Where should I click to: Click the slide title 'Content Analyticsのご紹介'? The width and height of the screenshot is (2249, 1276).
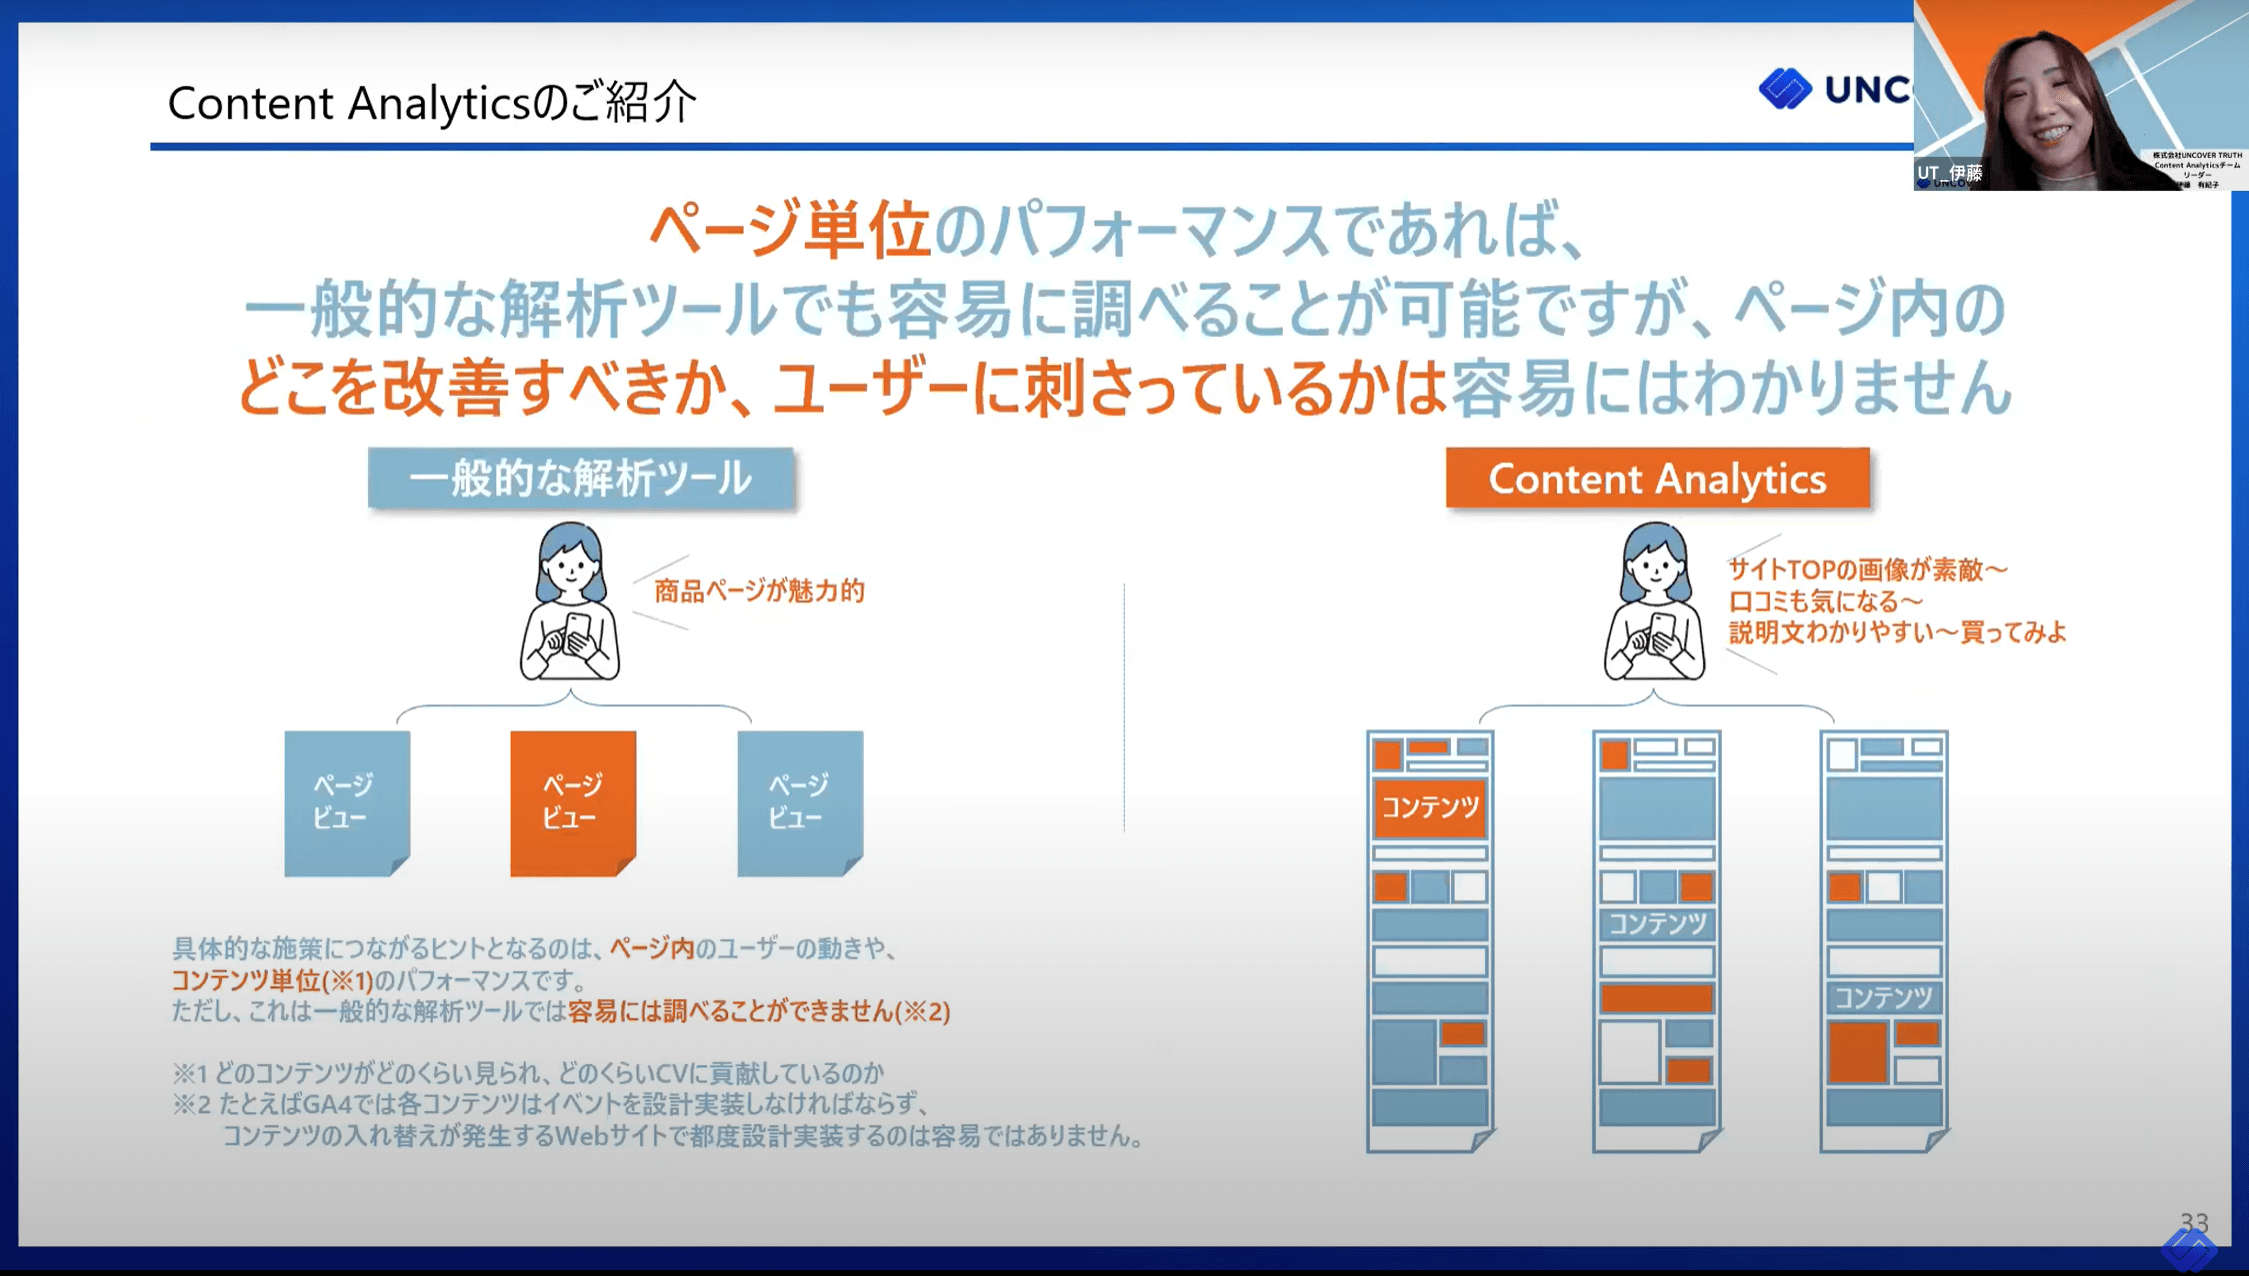[x=431, y=102]
